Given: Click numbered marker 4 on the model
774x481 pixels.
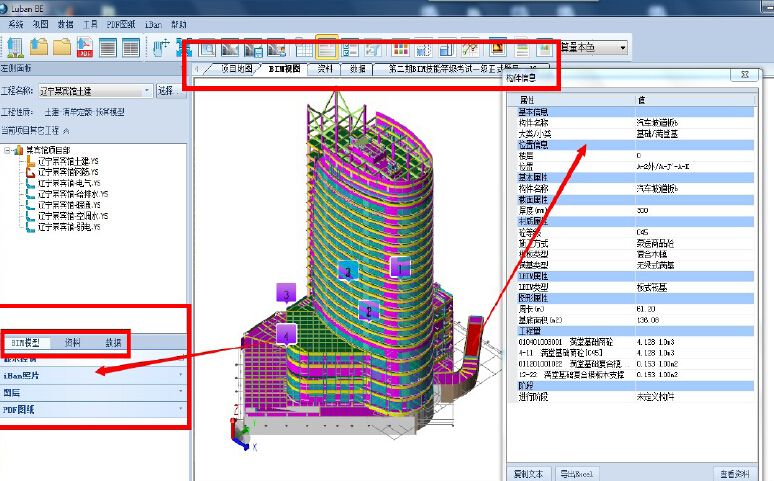Looking at the screenshot, I should [286, 334].
